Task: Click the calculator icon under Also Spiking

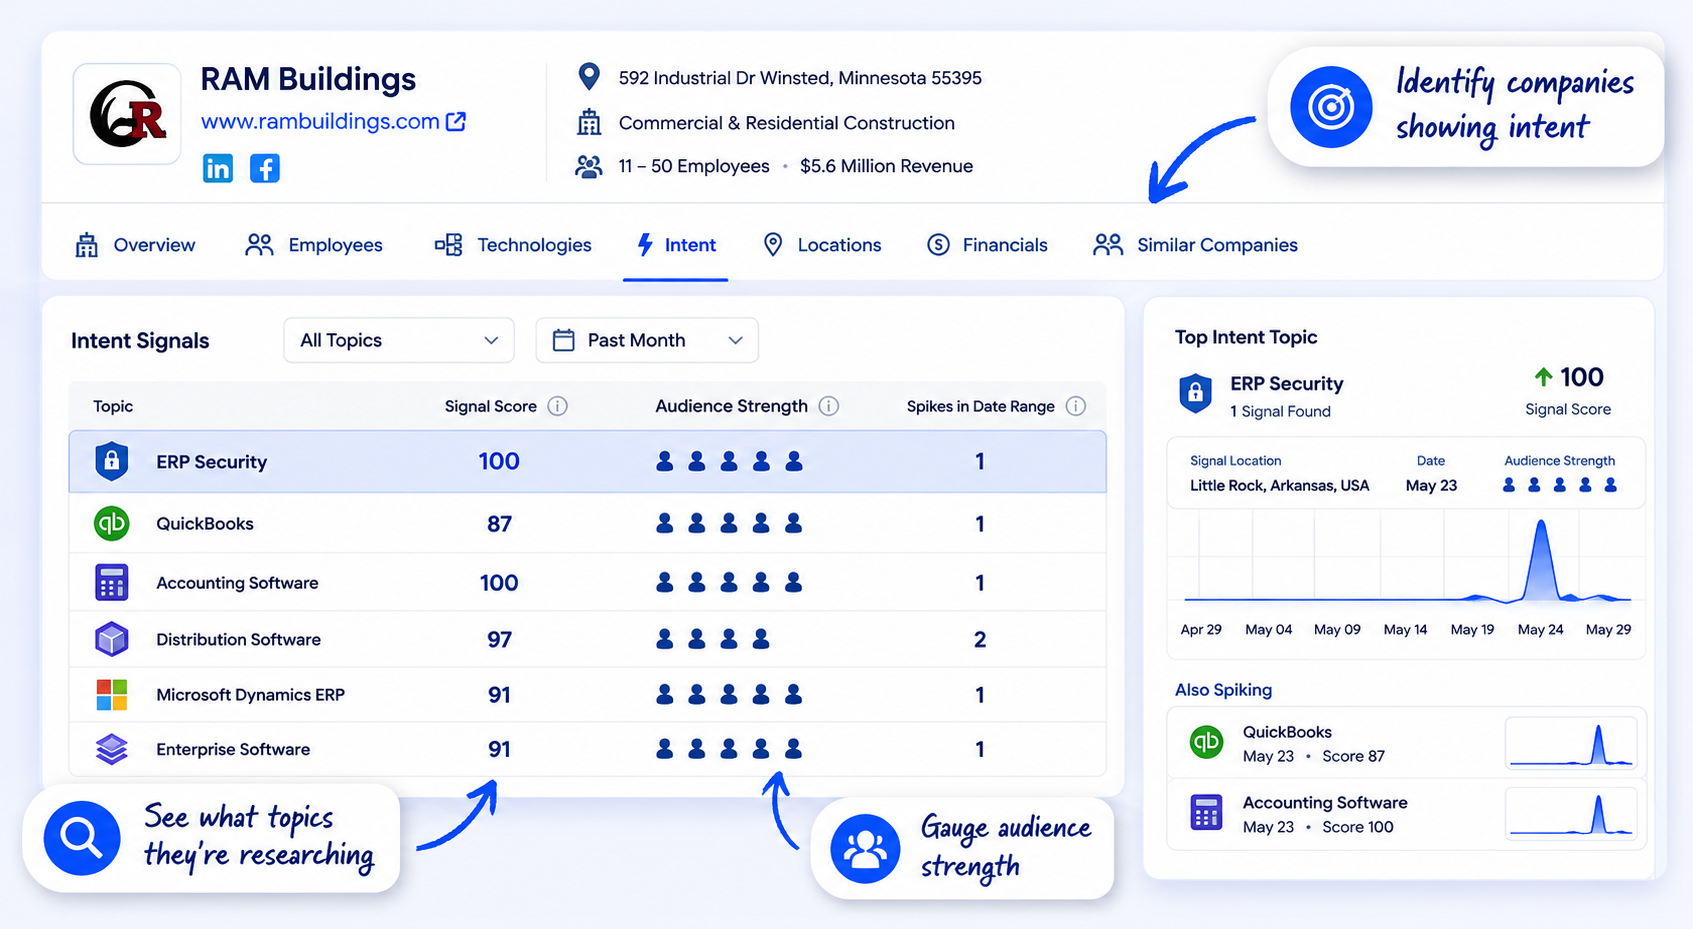Action: coord(1207,813)
